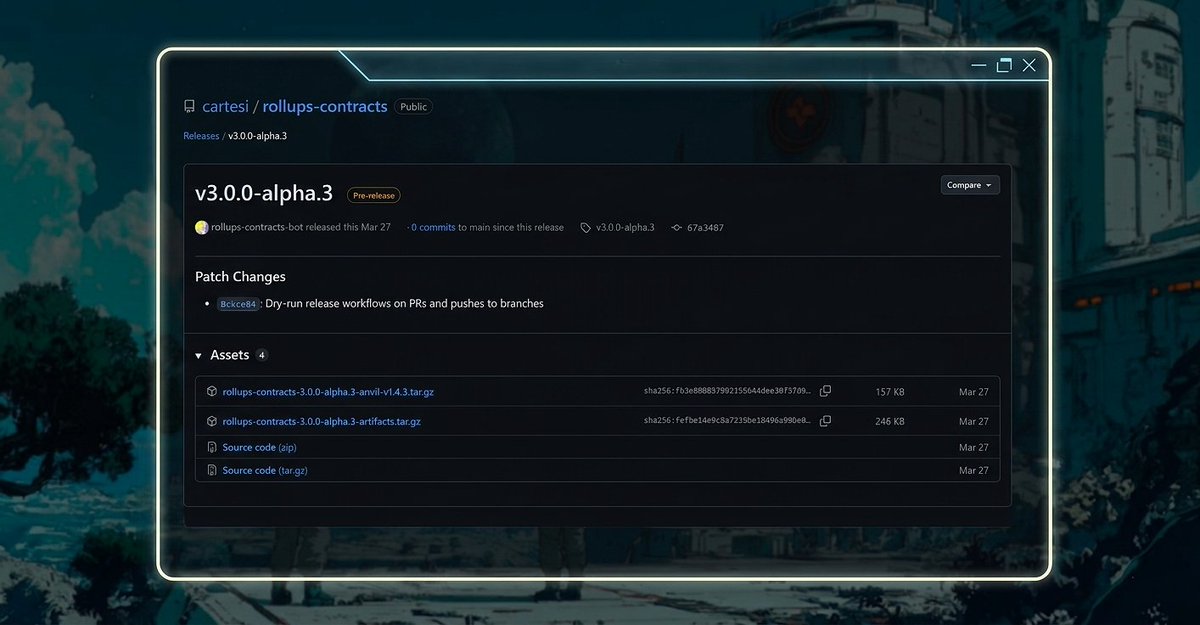The height and width of the screenshot is (625, 1200).
Task: Copy sha256 of the artifacts asset
Action: 825,421
